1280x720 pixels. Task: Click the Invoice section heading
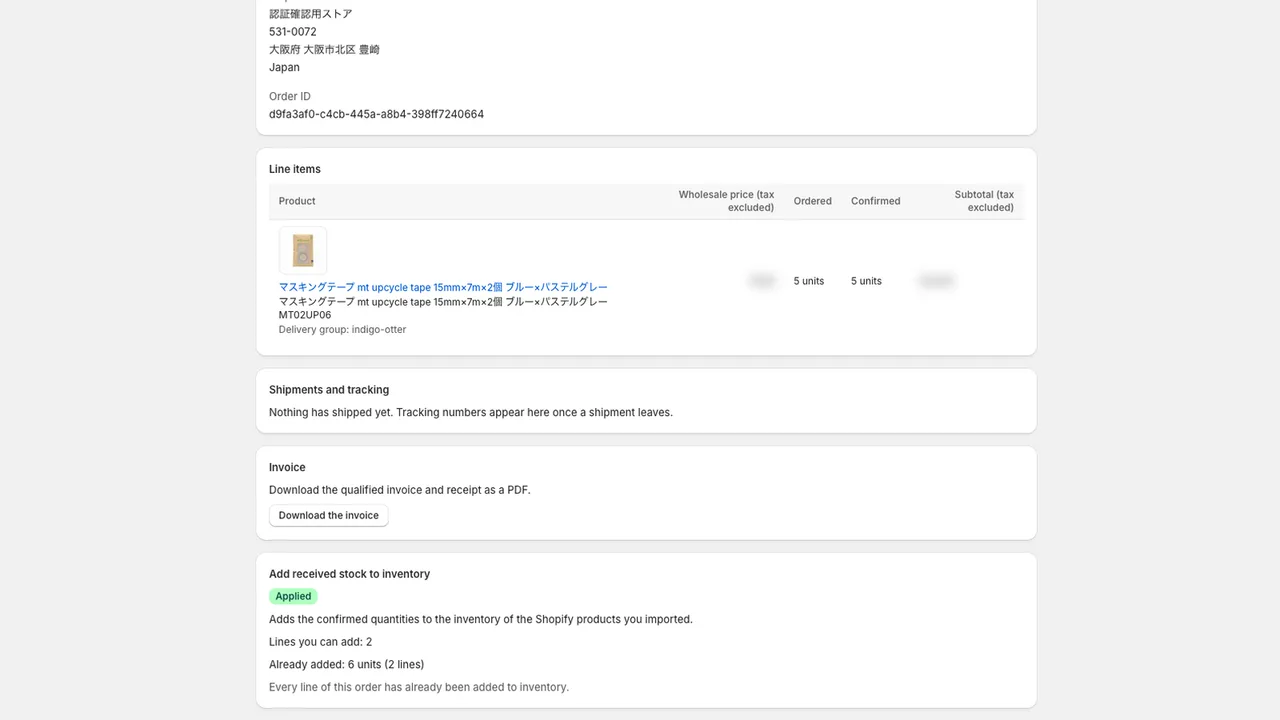287,467
